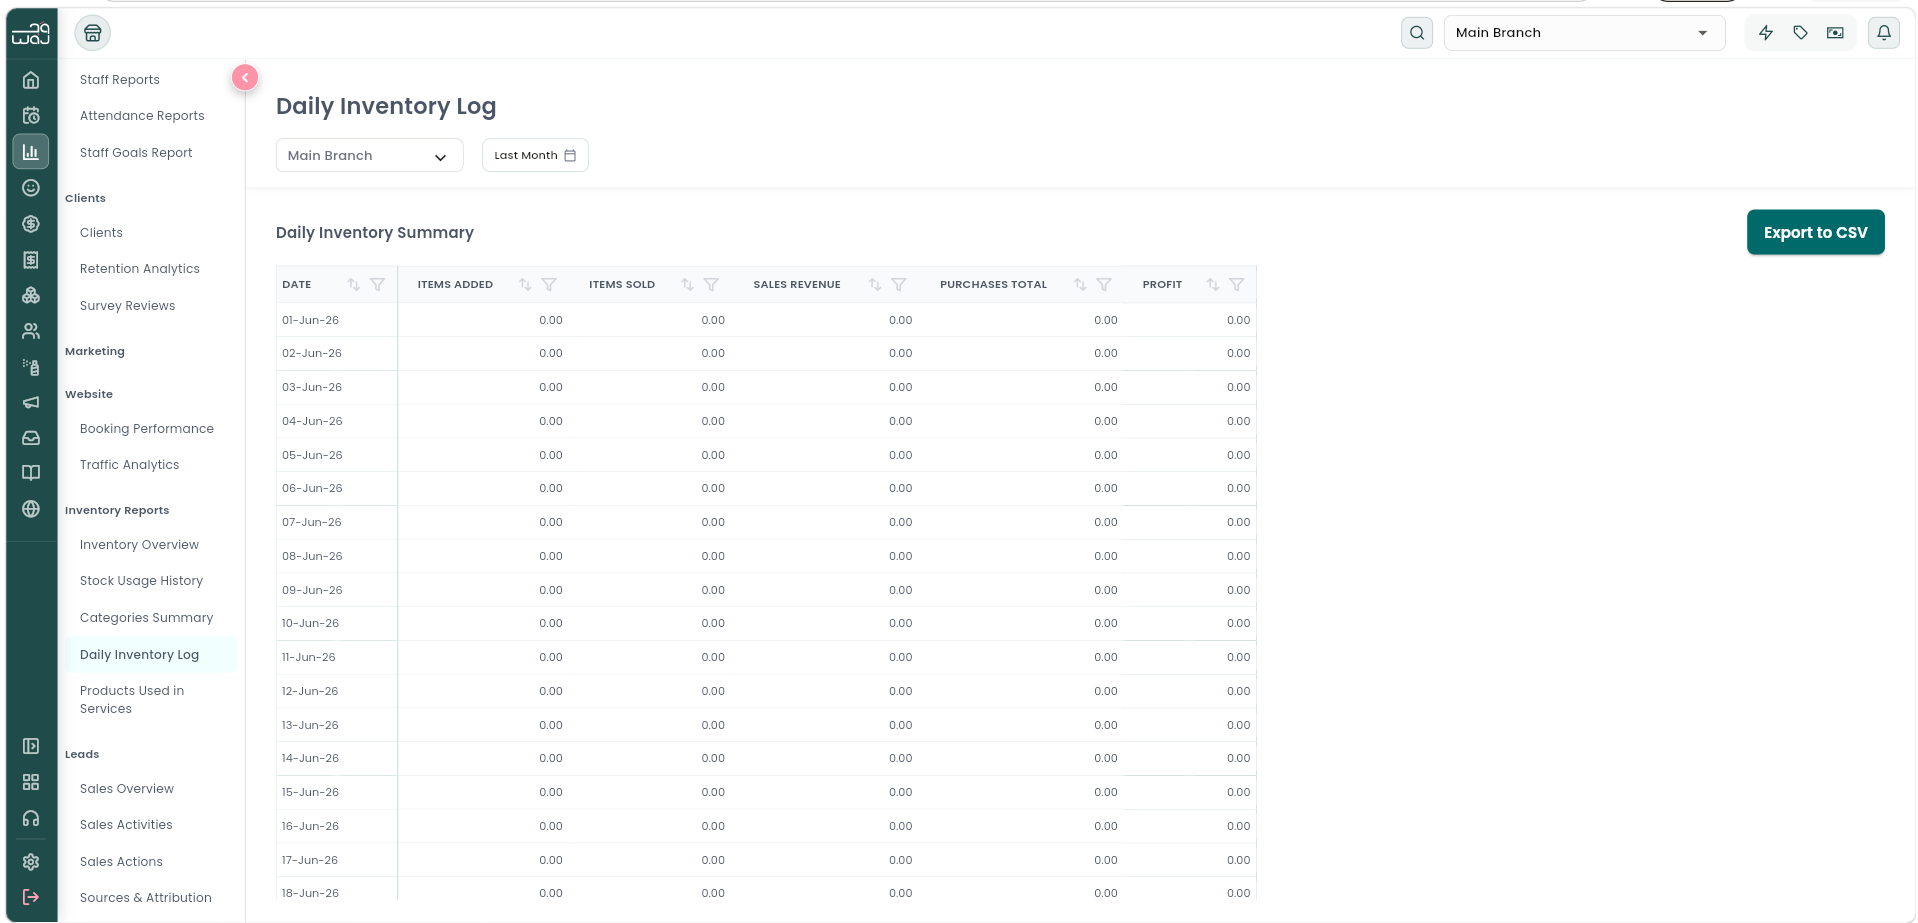Open Attendance Reports

click(142, 116)
